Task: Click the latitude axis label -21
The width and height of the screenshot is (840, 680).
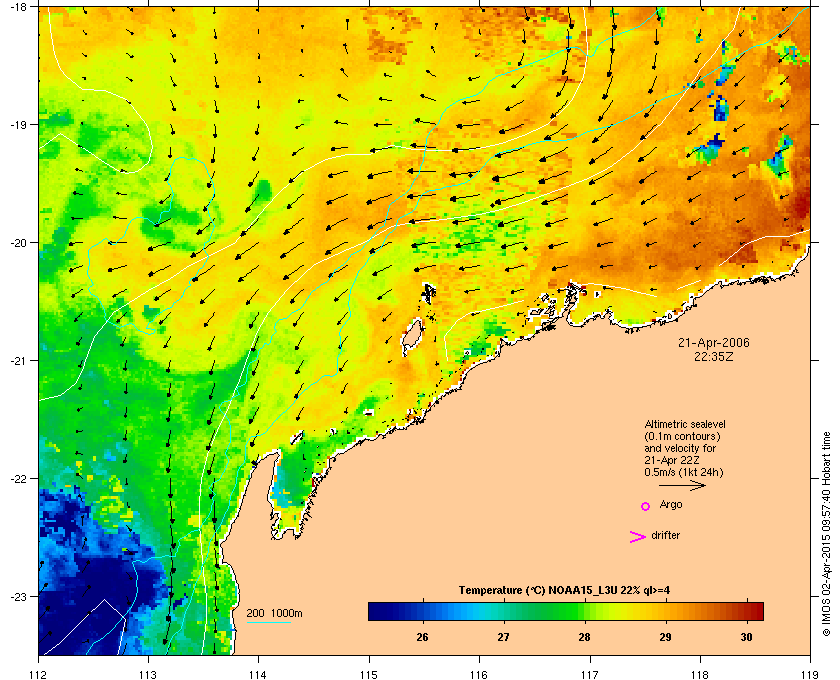Action: coord(19,361)
